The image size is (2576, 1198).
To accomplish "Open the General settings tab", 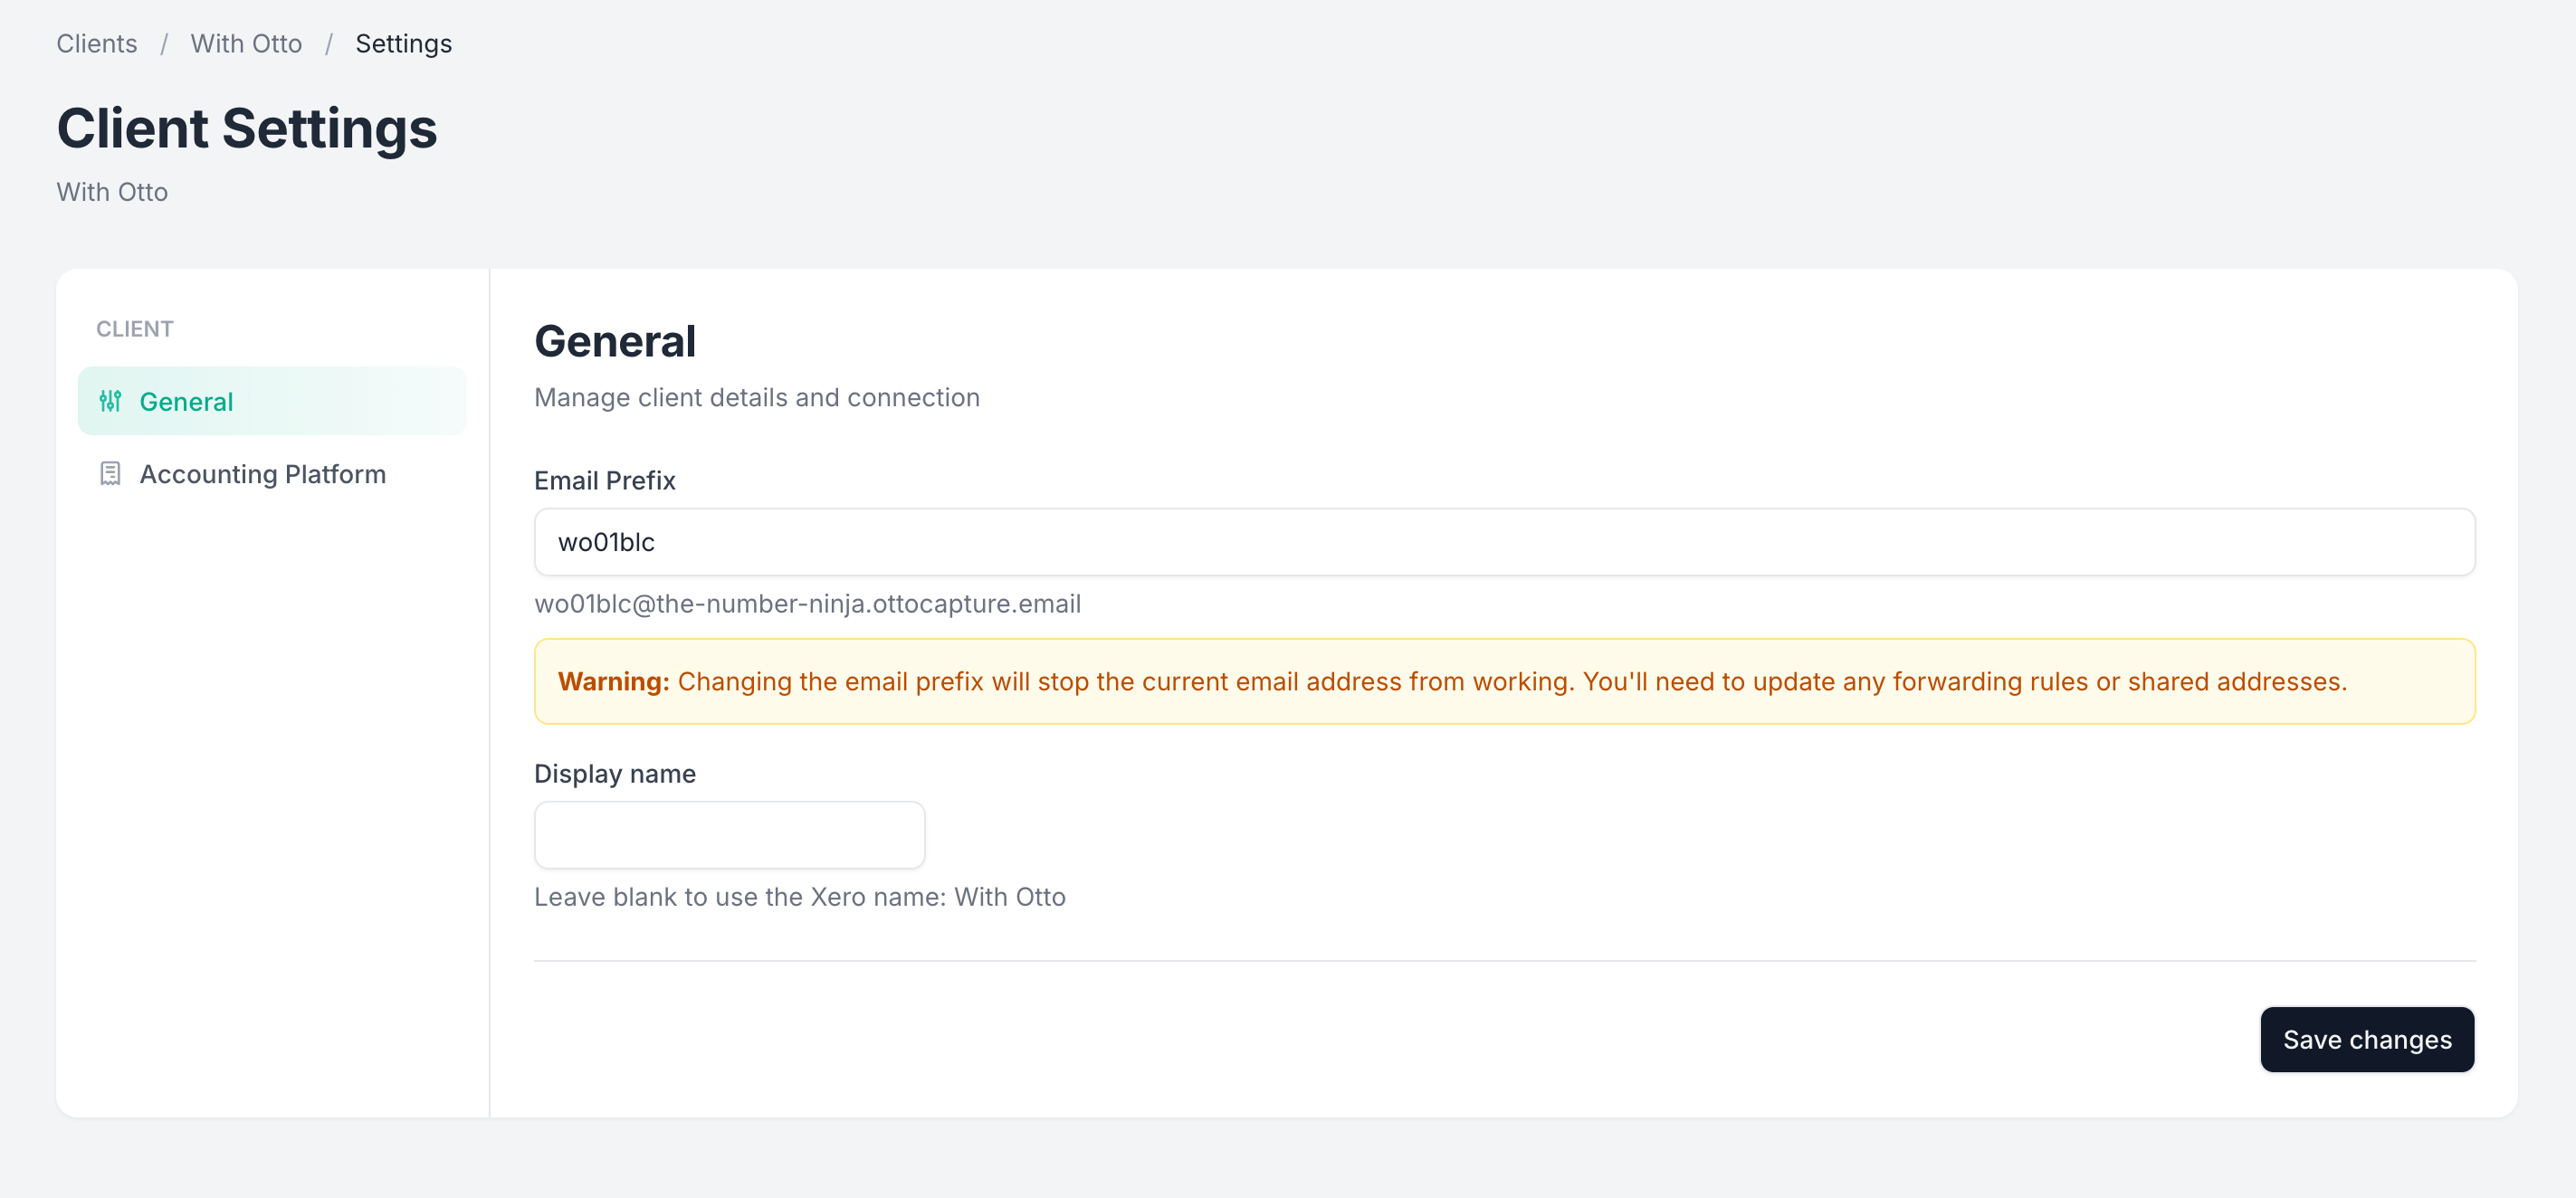I will click(x=272, y=401).
